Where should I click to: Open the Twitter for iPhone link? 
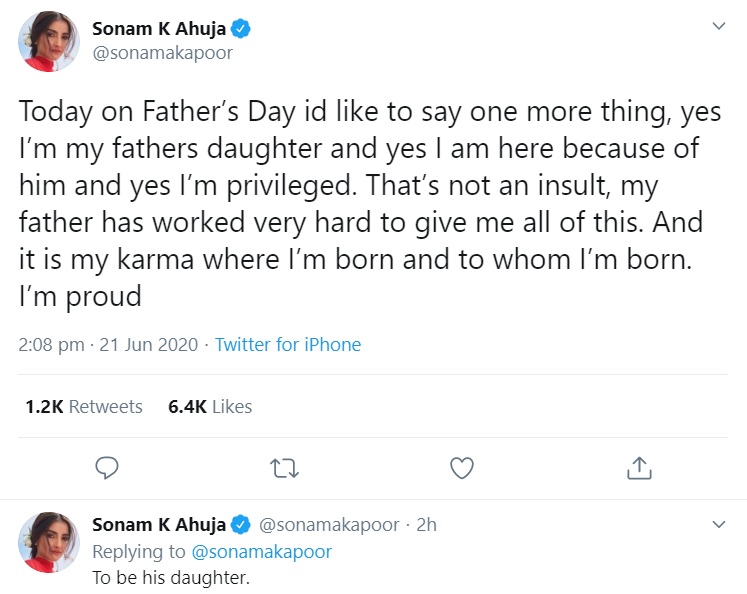pyautogui.click(x=288, y=344)
